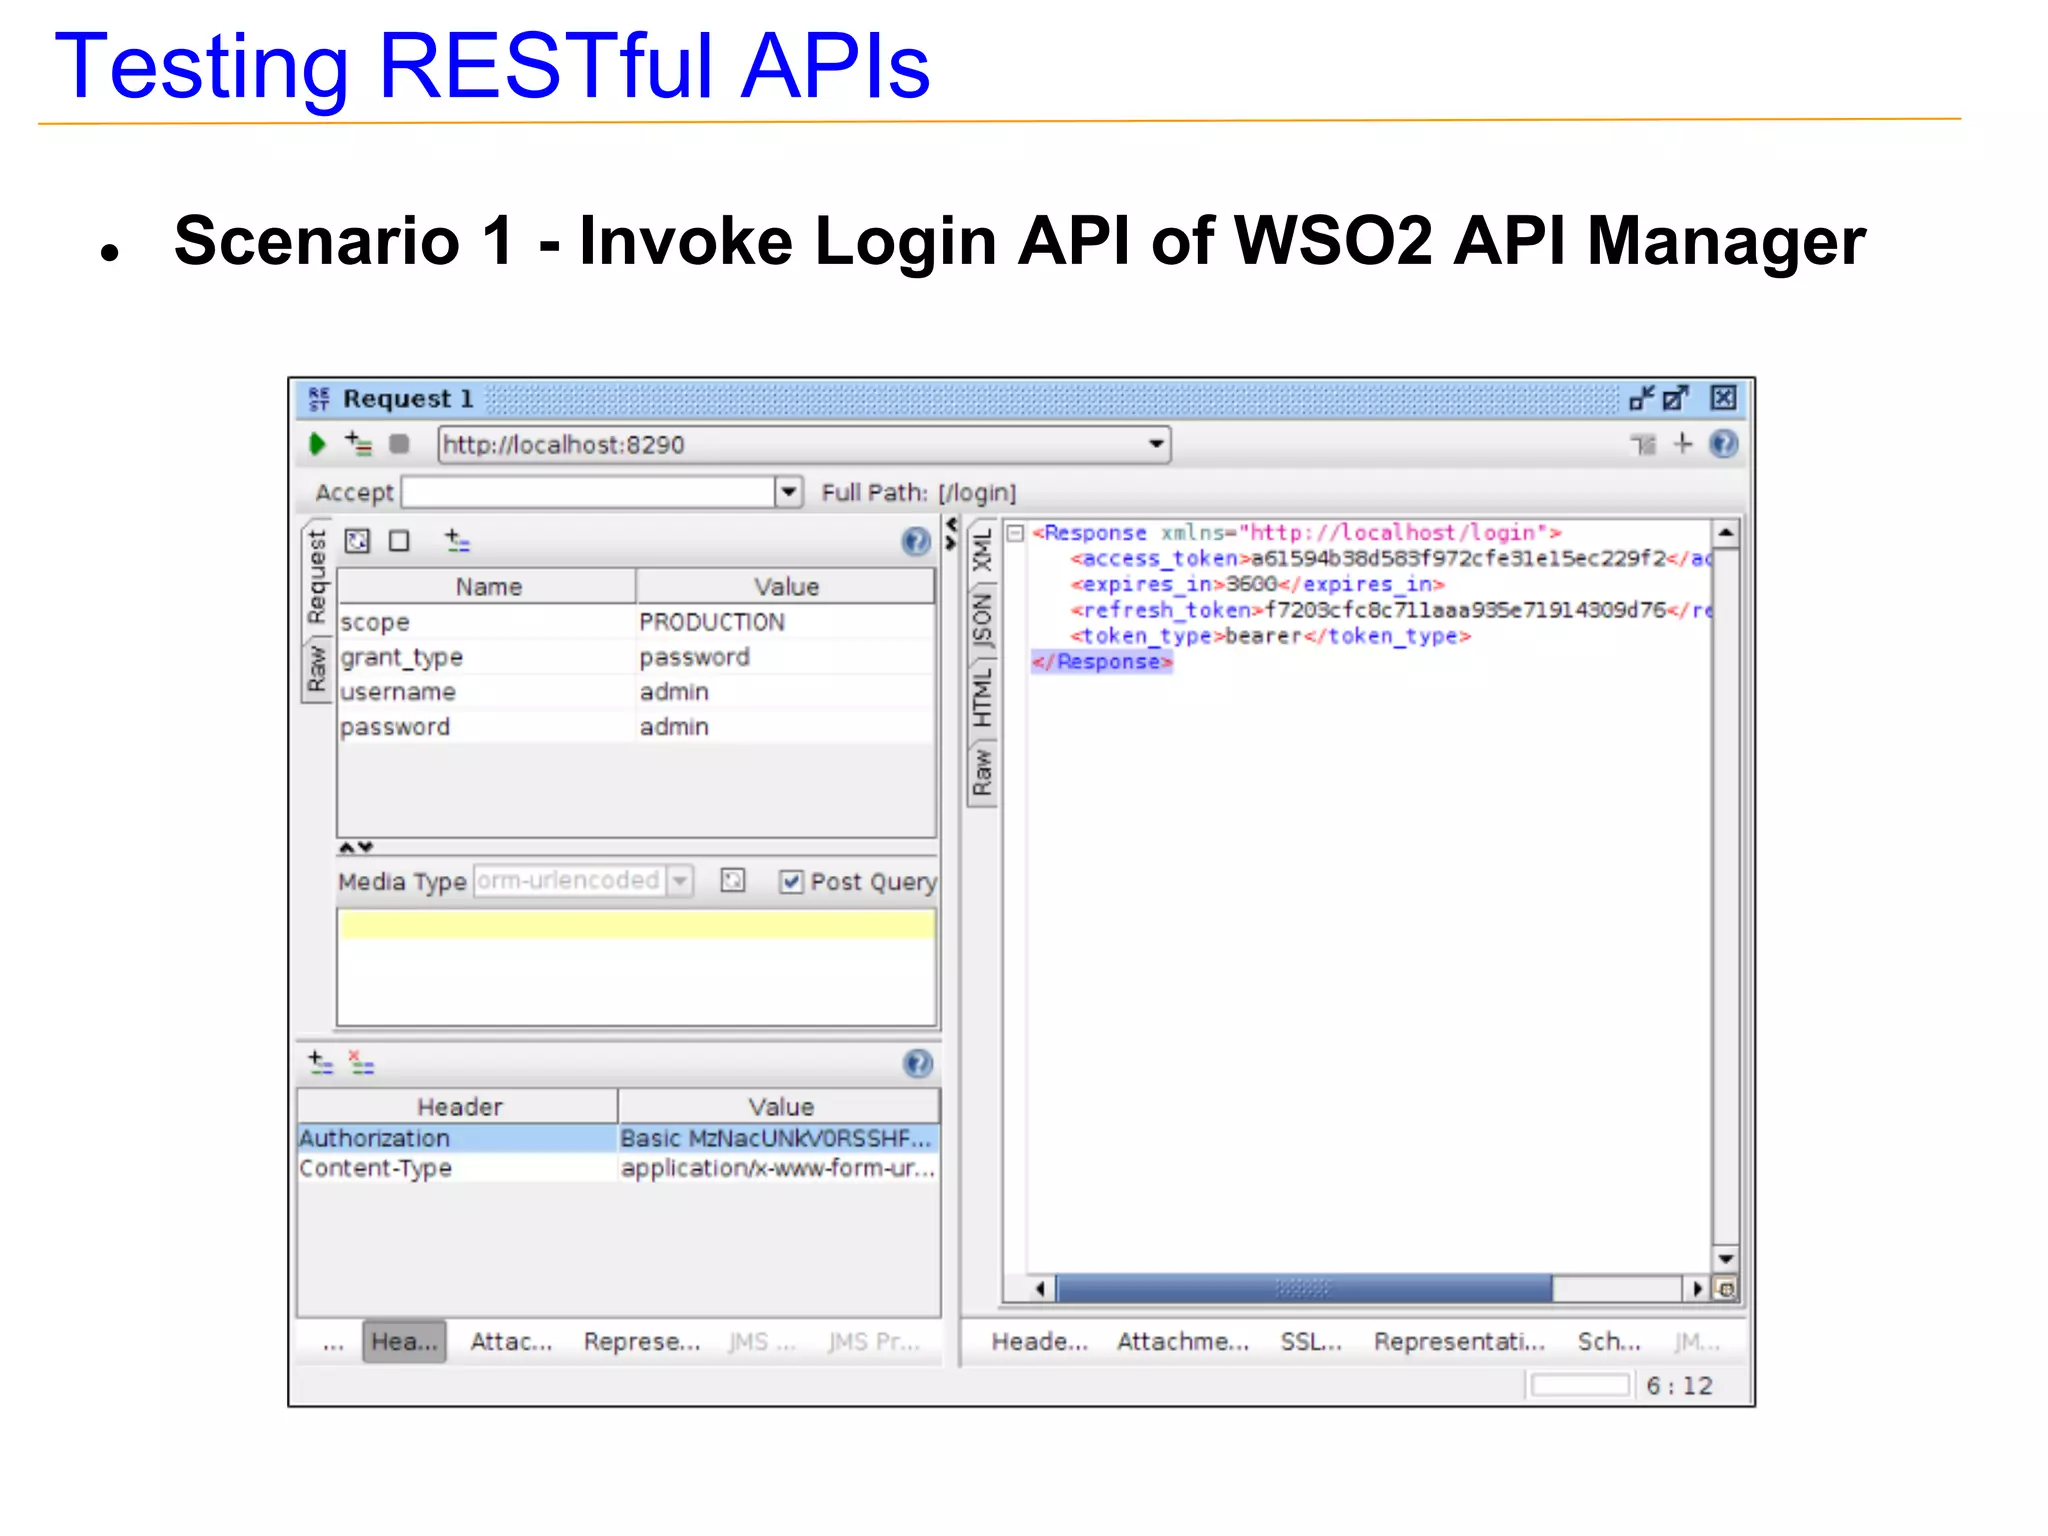Click add endpoint plus icon in toolbar
The height and width of the screenshot is (1536, 2048).
[1683, 444]
